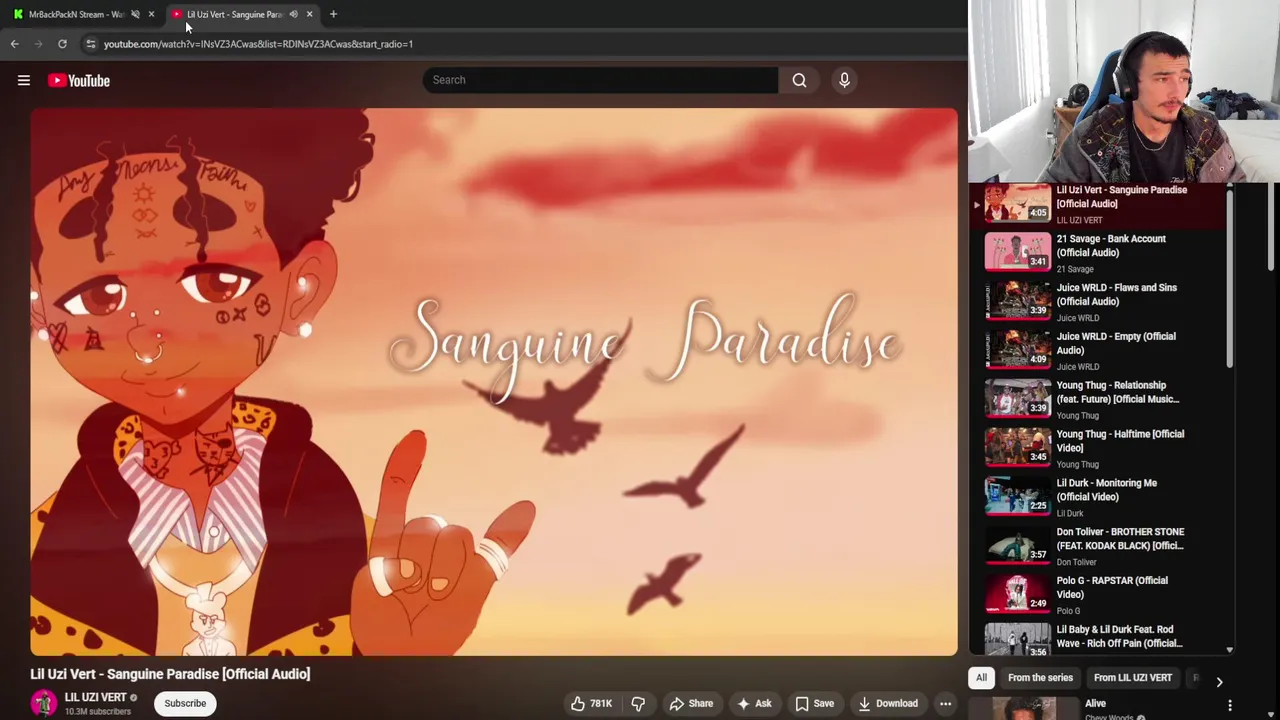Screen dimensions: 1280x720
Task: Share the Sanguine Paradise video
Action: tap(691, 703)
